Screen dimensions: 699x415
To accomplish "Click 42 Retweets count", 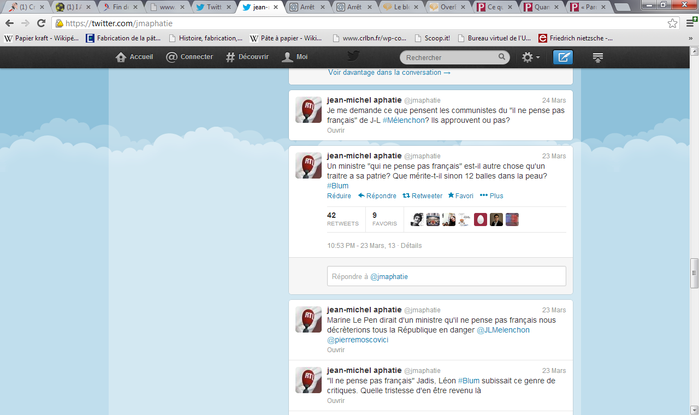I will coord(342,219).
